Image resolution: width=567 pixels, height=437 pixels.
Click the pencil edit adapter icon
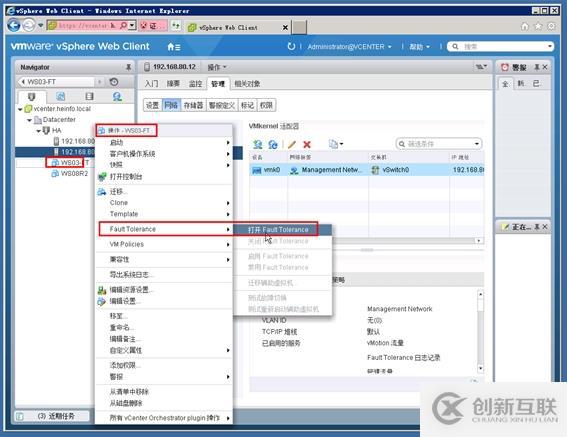[291, 144]
